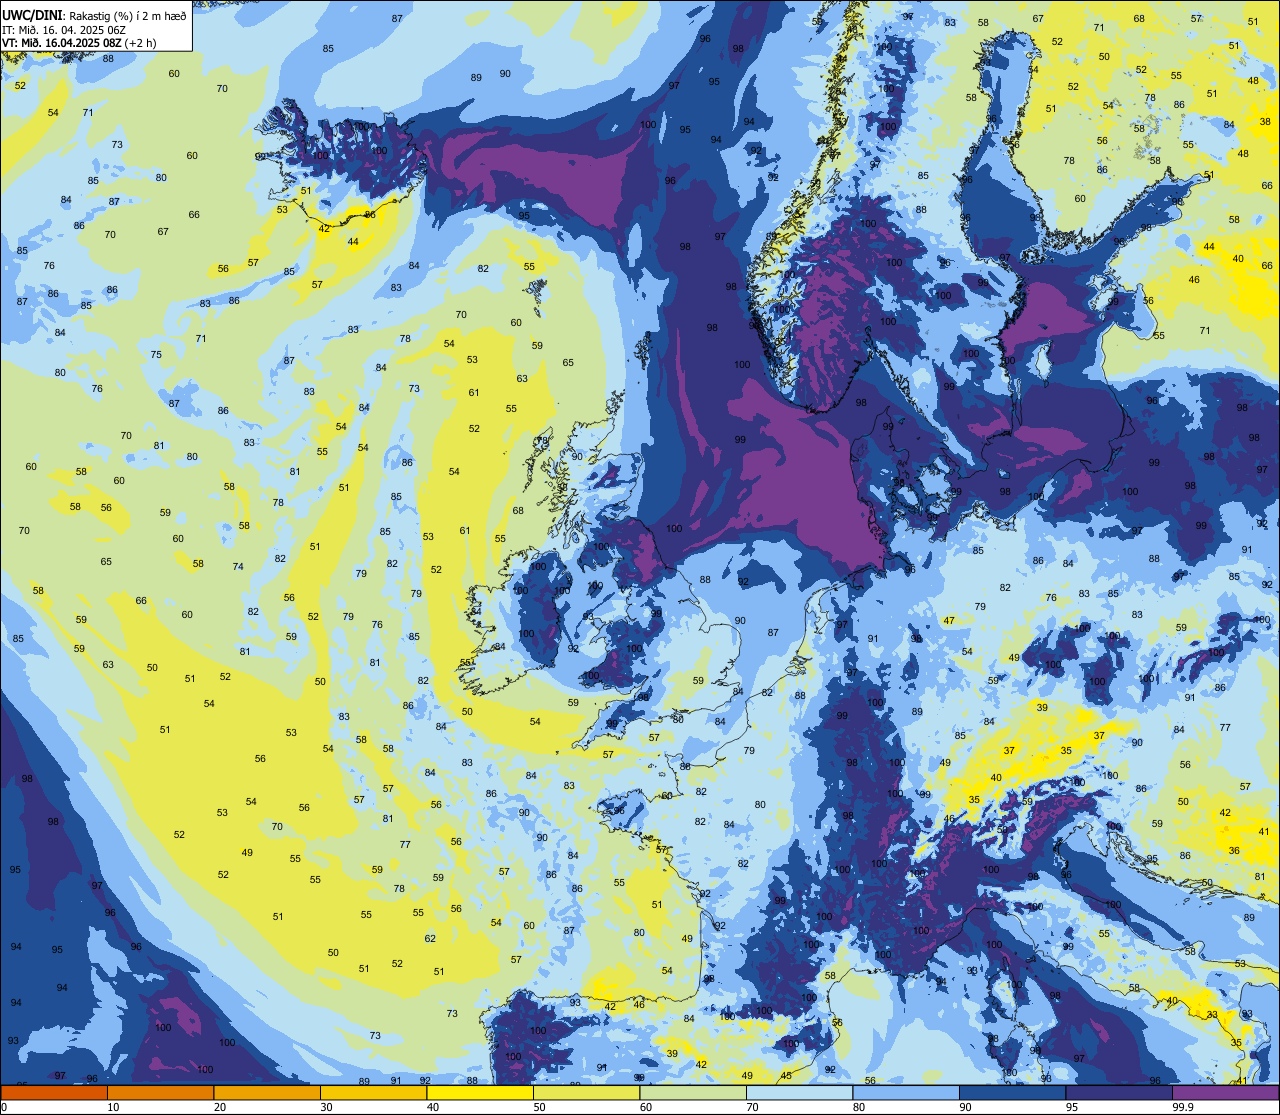Click the legend label '30'
The image size is (1280, 1115).
pos(326,1107)
